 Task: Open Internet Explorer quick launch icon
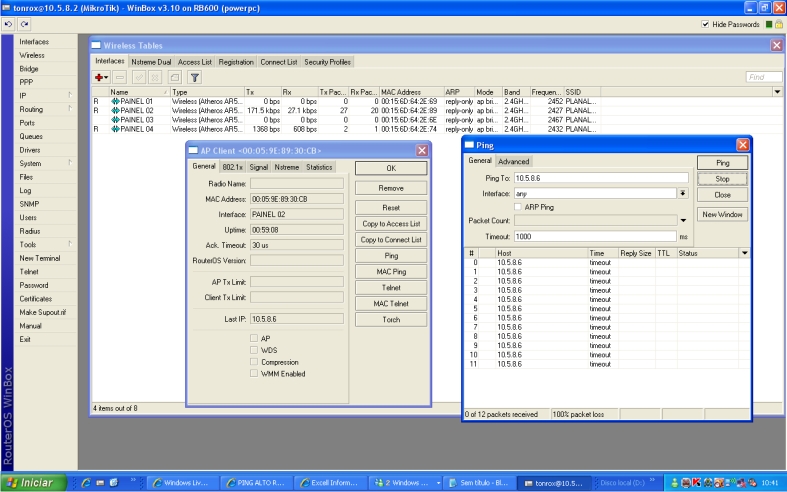coord(86,482)
